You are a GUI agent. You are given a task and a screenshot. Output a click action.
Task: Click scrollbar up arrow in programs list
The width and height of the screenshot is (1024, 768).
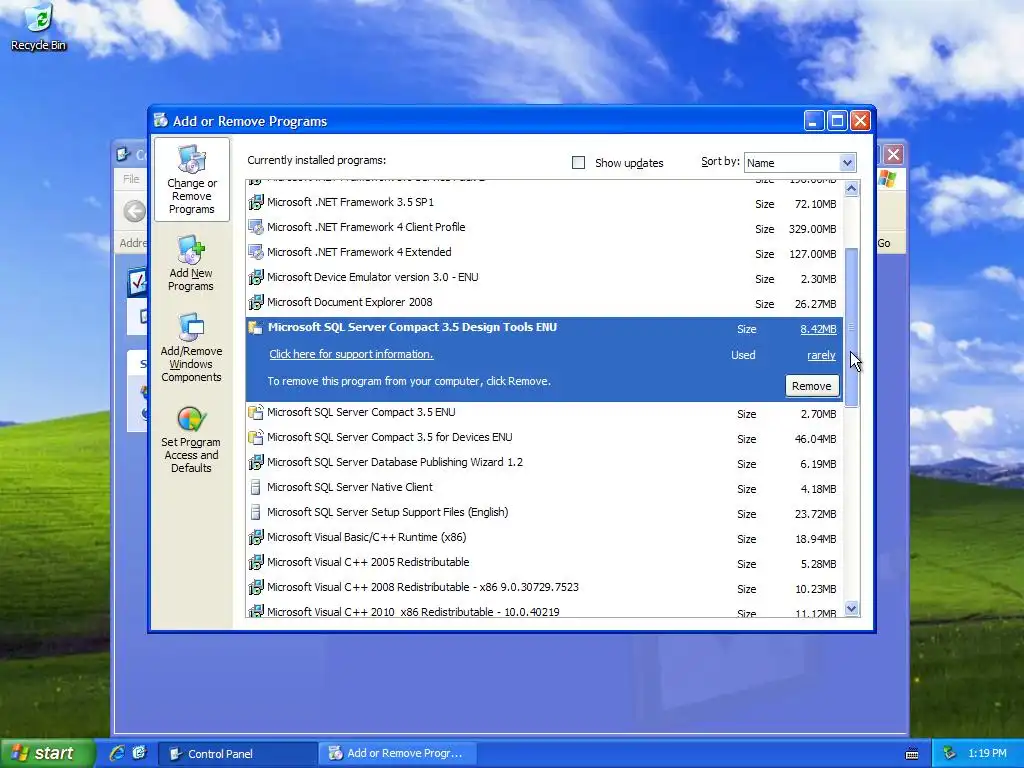point(851,189)
